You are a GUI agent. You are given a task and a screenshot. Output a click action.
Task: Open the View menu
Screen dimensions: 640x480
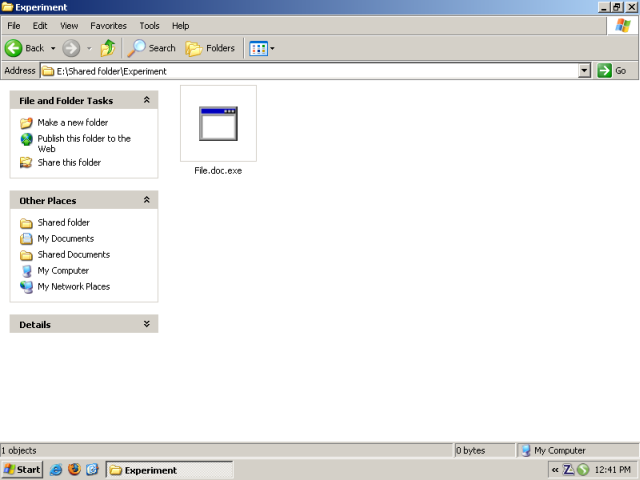point(69,26)
